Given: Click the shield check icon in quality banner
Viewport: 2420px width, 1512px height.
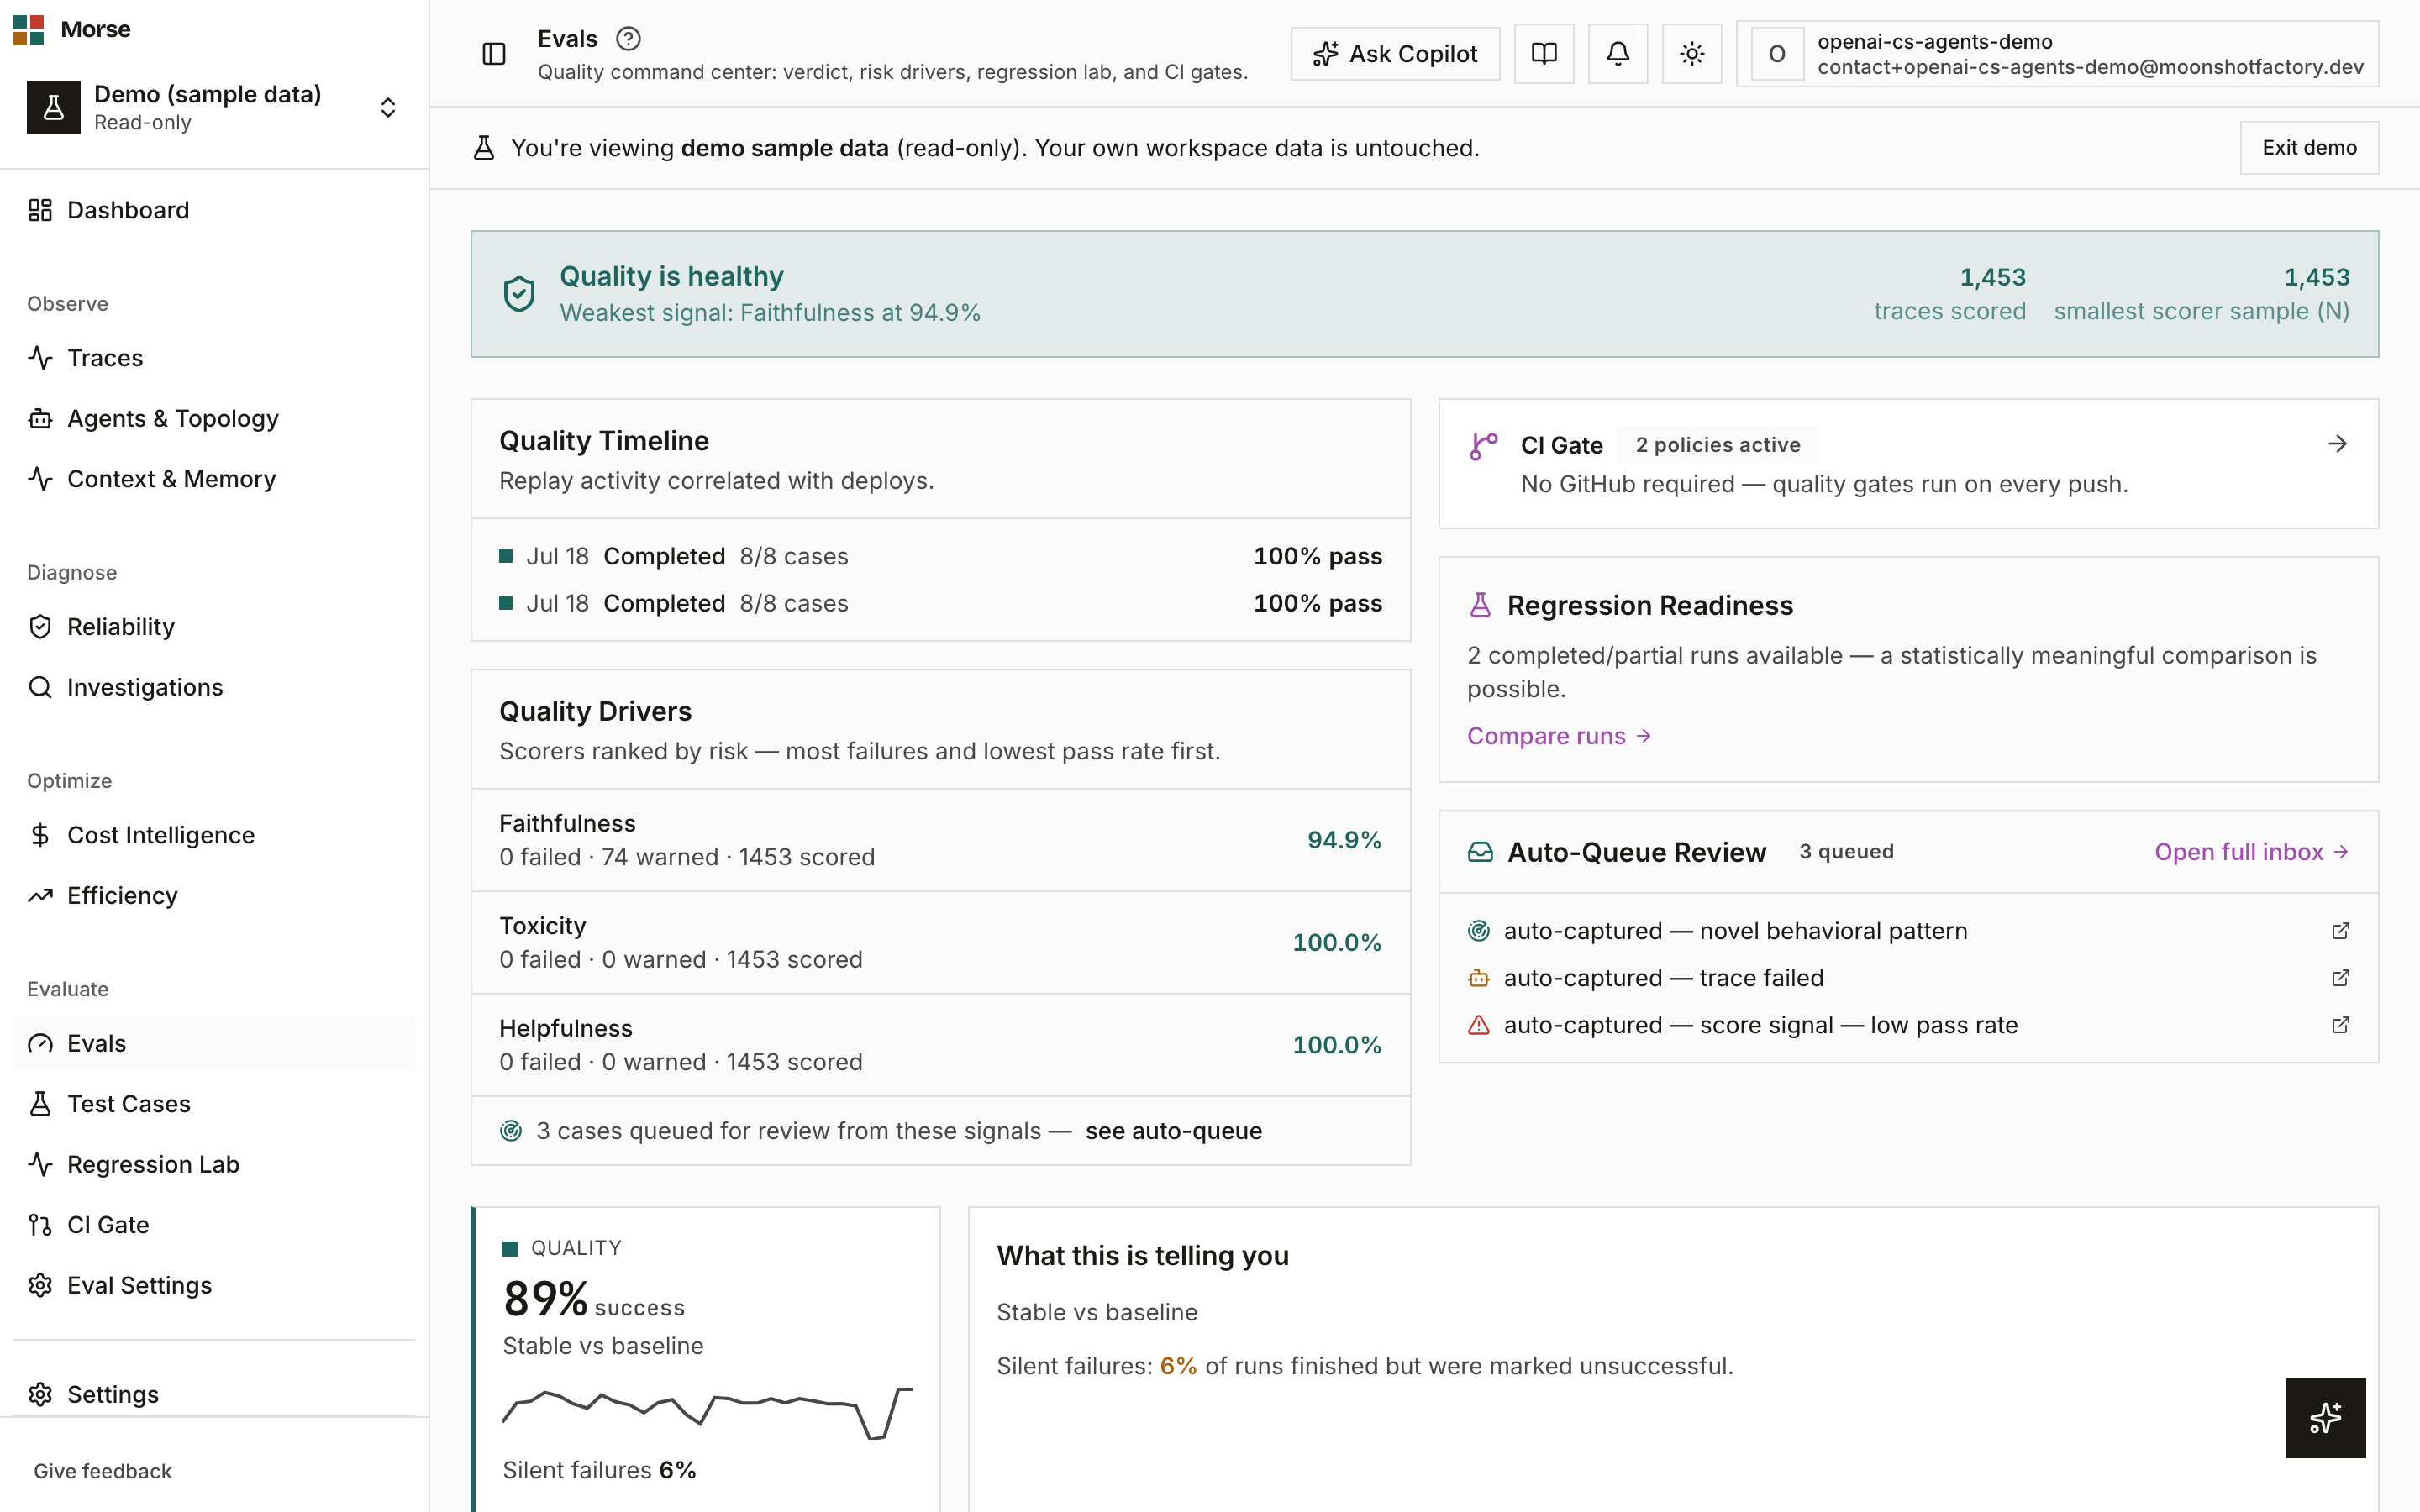Looking at the screenshot, I should 519,294.
